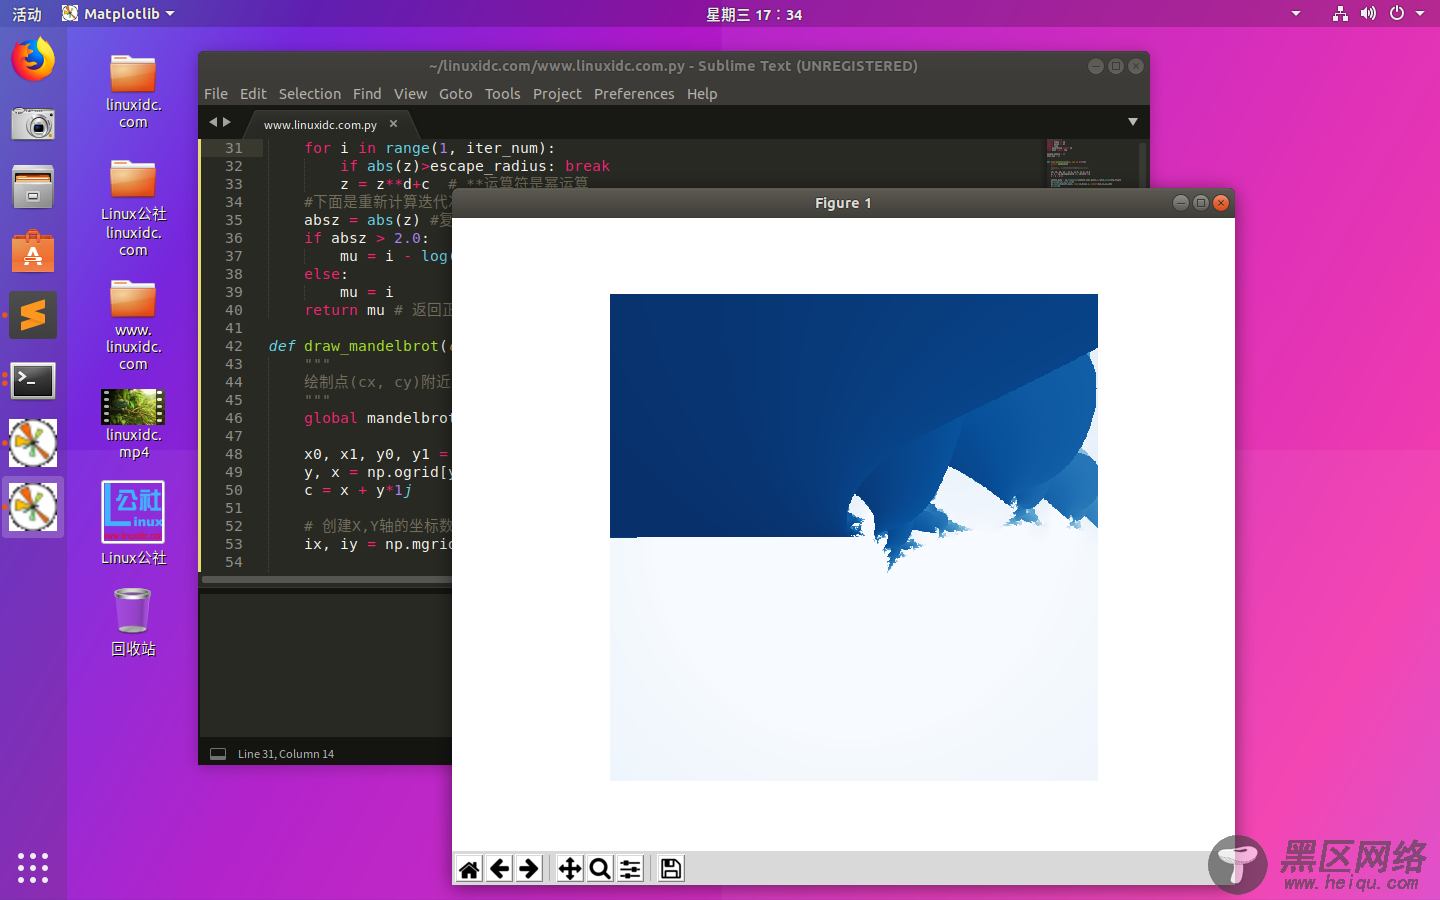Click the Forward arrow in Figure toolbar
The width and height of the screenshot is (1440, 900).
(529, 869)
